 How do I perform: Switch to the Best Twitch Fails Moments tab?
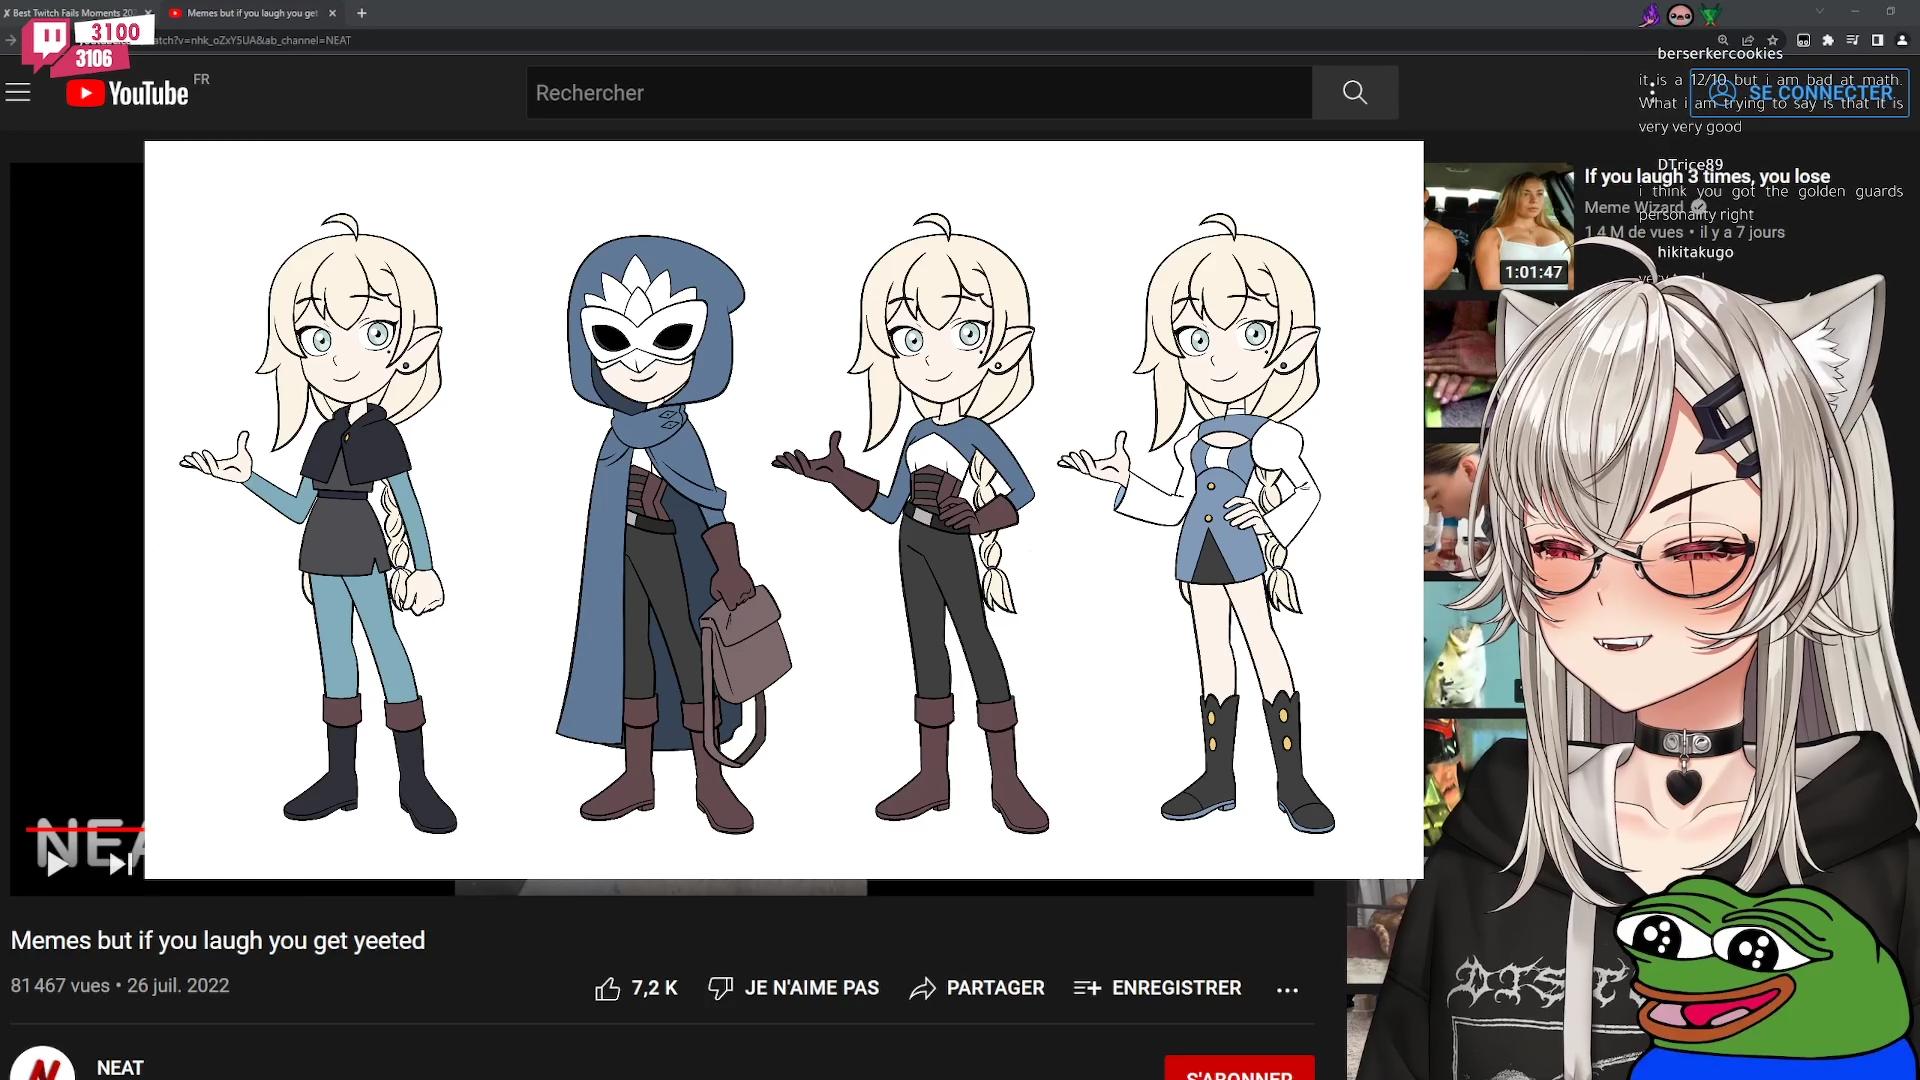pos(72,13)
